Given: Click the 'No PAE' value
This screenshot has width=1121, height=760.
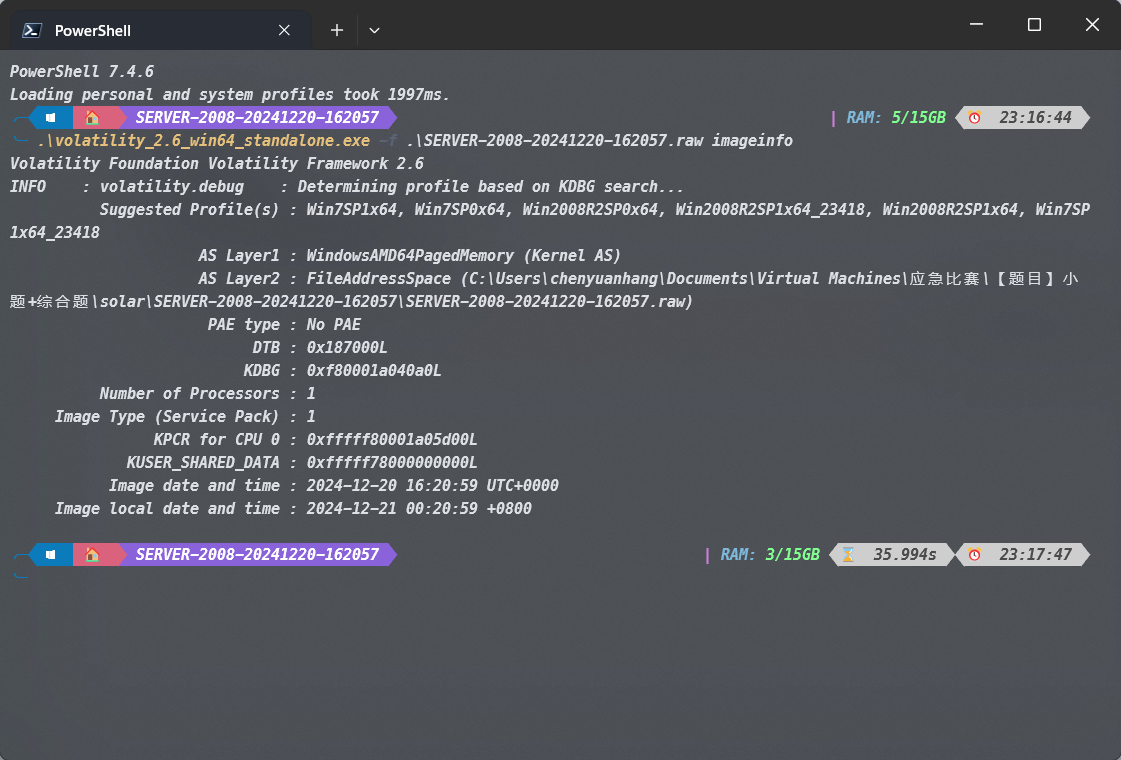Looking at the screenshot, I should click(333, 324).
